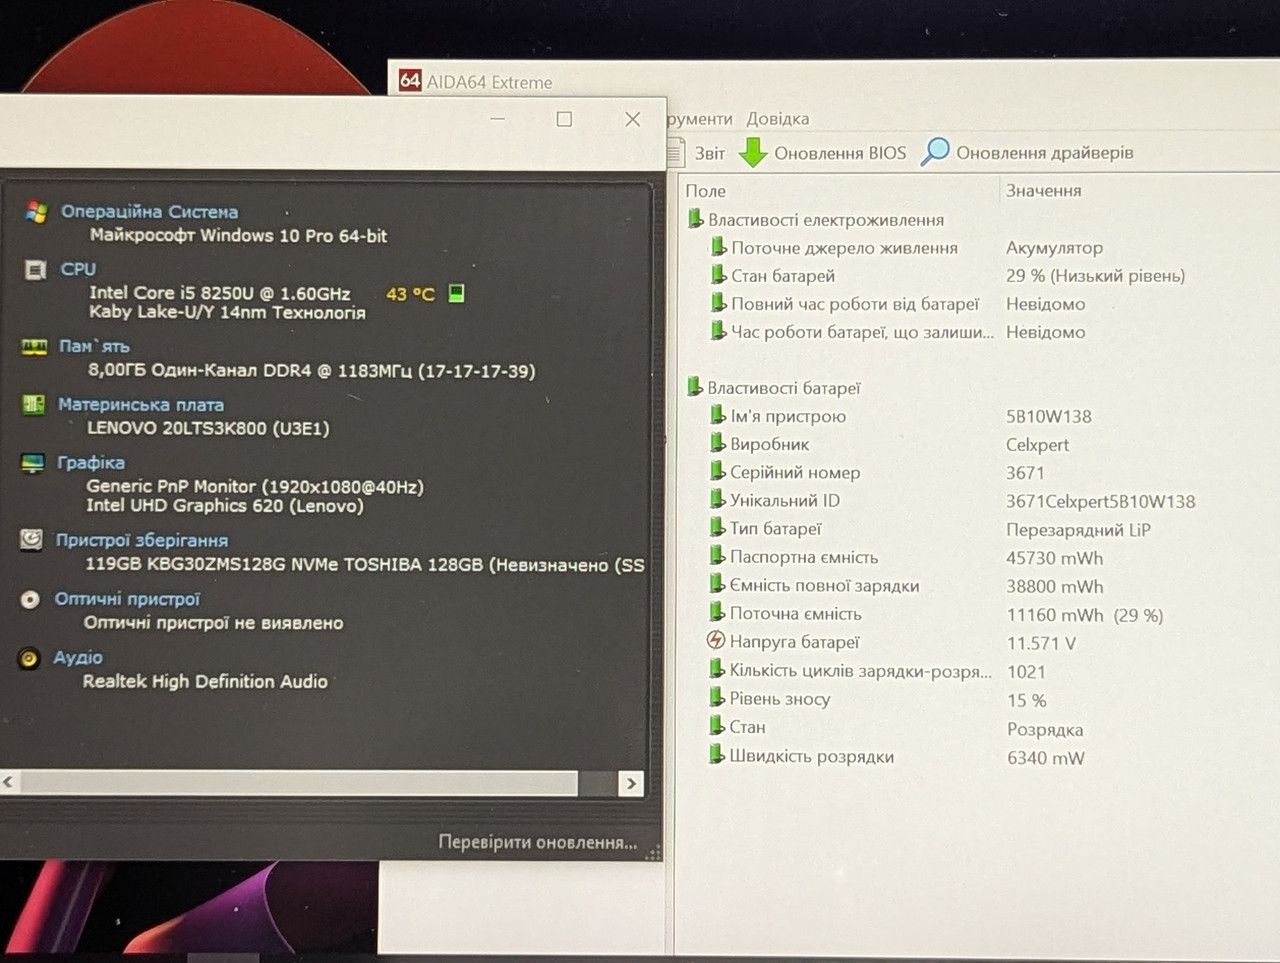Screen dimensions: 1280x963
Task: Click the monitor icon beside Графіка
Action: [x=33, y=463]
